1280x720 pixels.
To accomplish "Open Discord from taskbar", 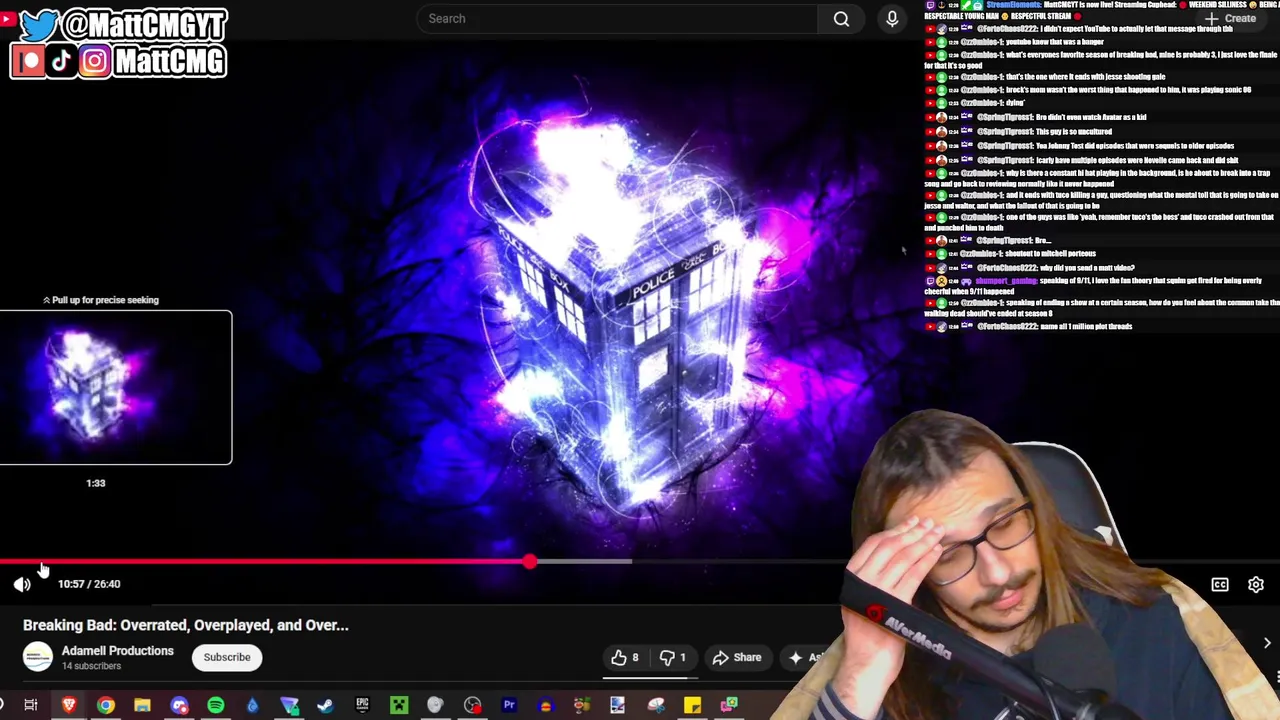I will point(179,706).
